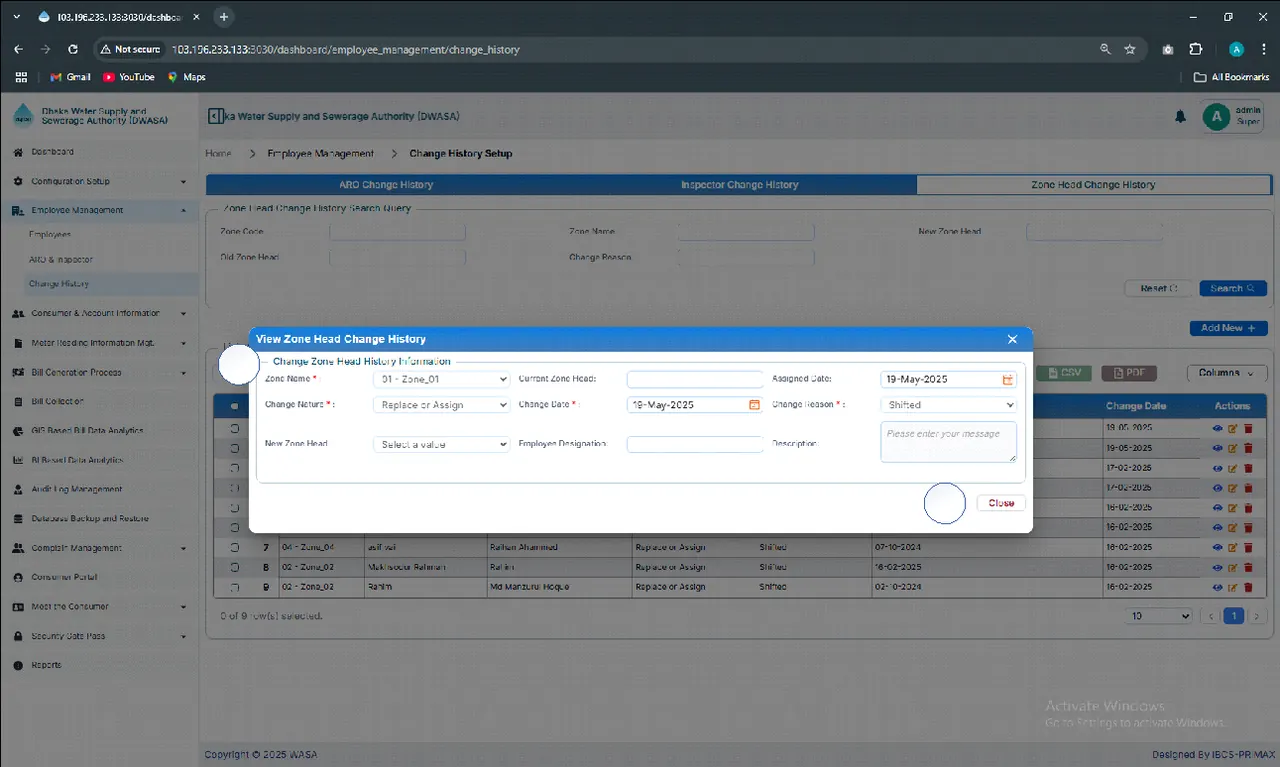This screenshot has height=767, width=1280.
Task: Open the Columns dropdown
Action: click(1226, 373)
